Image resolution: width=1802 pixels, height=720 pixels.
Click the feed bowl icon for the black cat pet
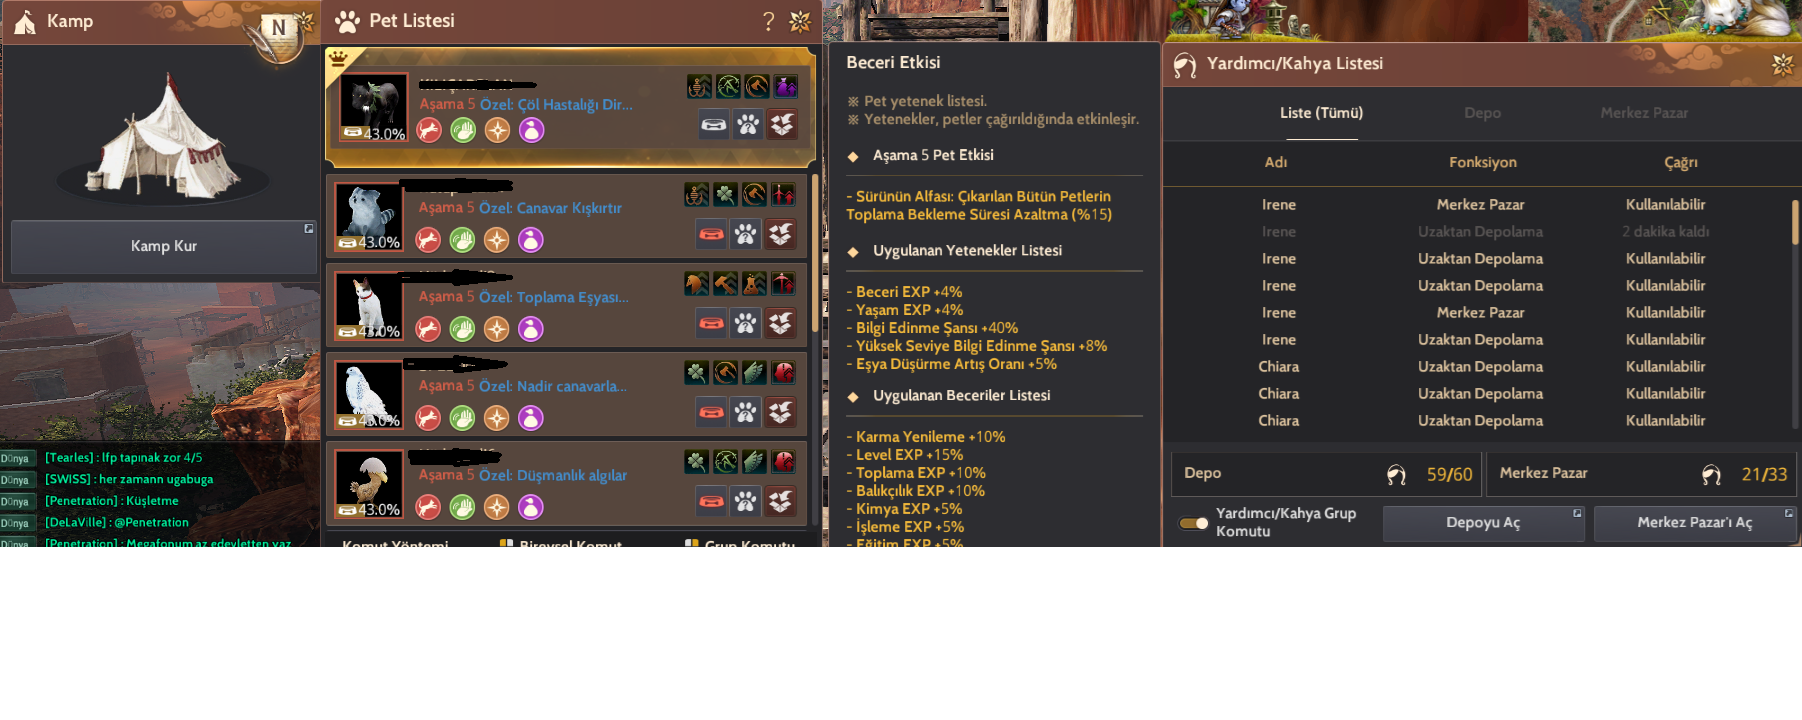714,125
